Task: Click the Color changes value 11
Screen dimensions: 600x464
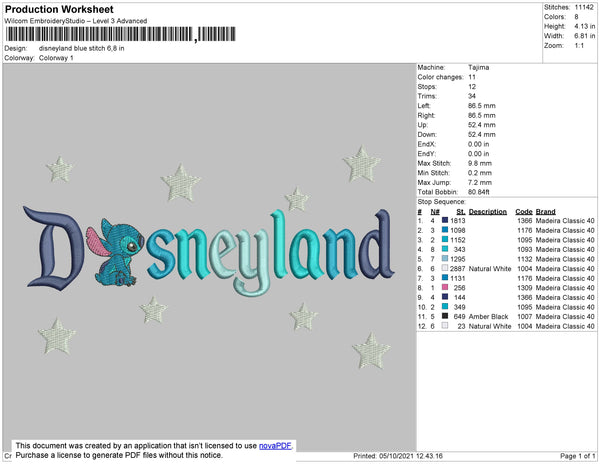Action: tap(472, 77)
